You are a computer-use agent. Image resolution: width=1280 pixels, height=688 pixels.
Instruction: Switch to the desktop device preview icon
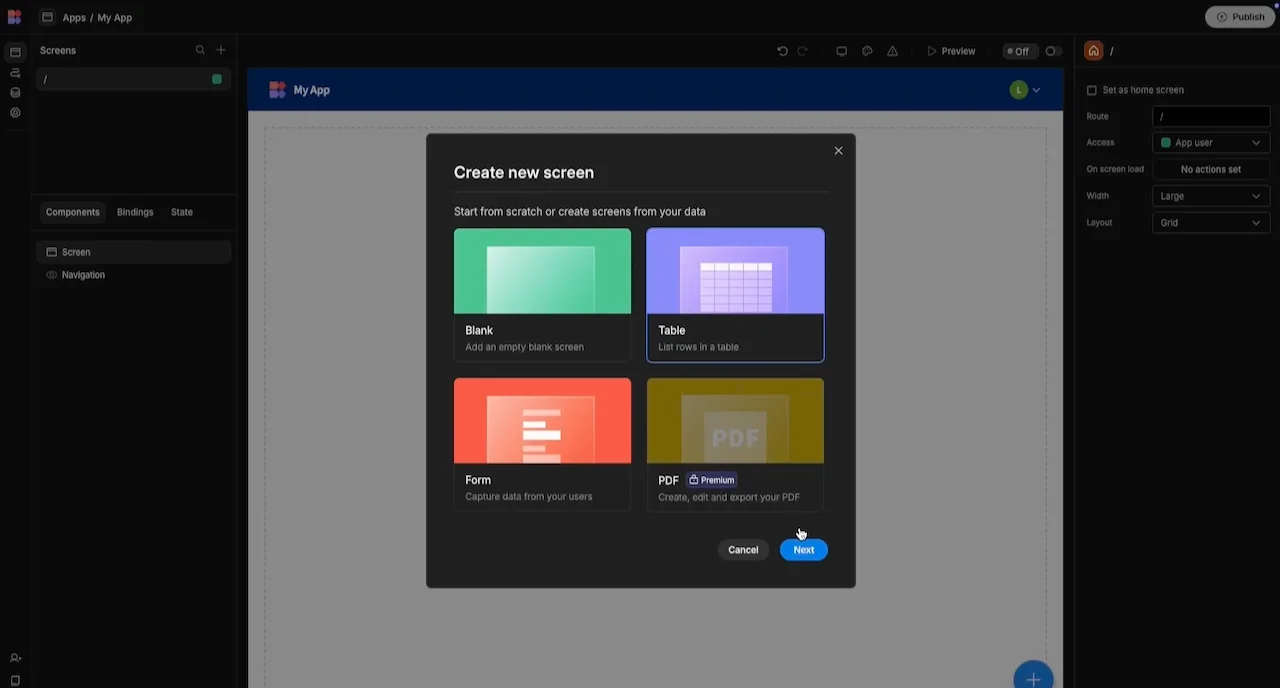click(x=841, y=51)
